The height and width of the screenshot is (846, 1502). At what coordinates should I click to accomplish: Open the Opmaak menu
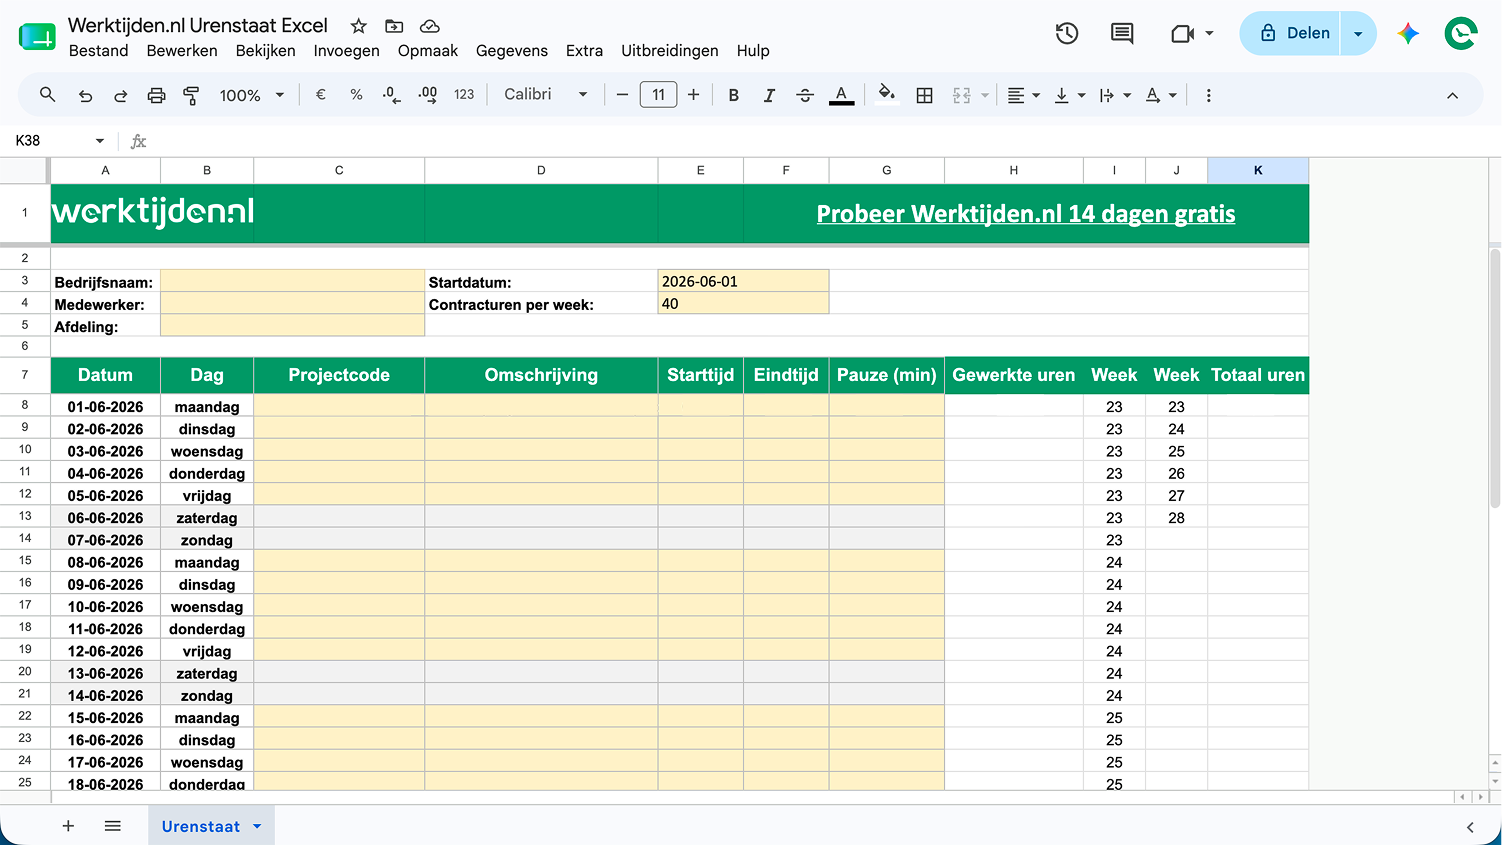pos(427,50)
